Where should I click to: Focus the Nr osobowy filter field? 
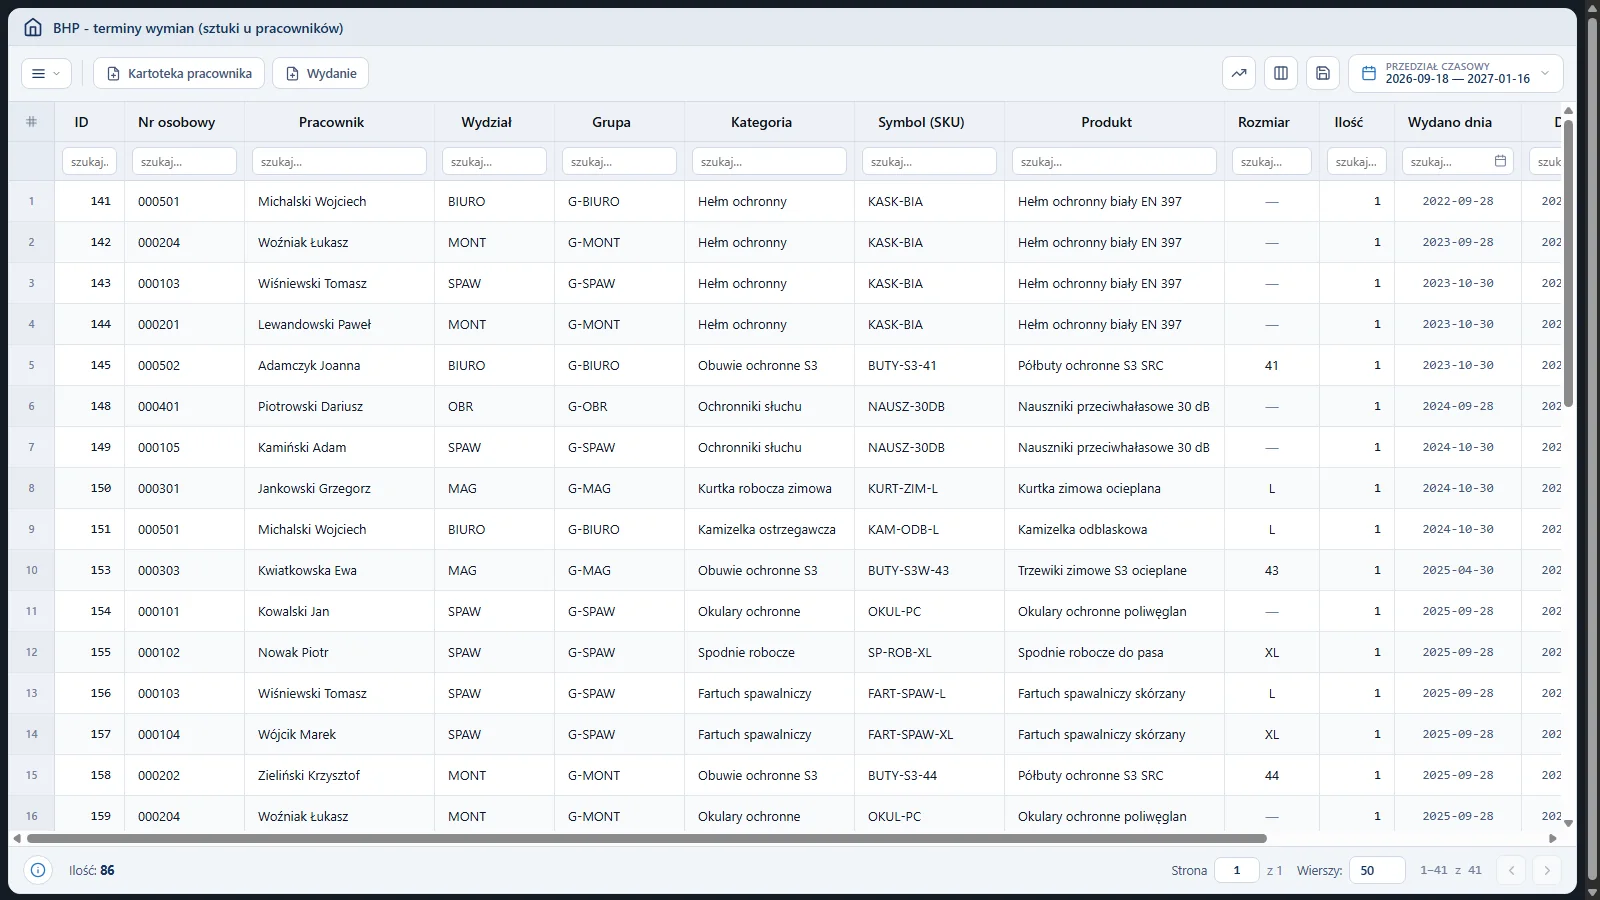[185, 161]
